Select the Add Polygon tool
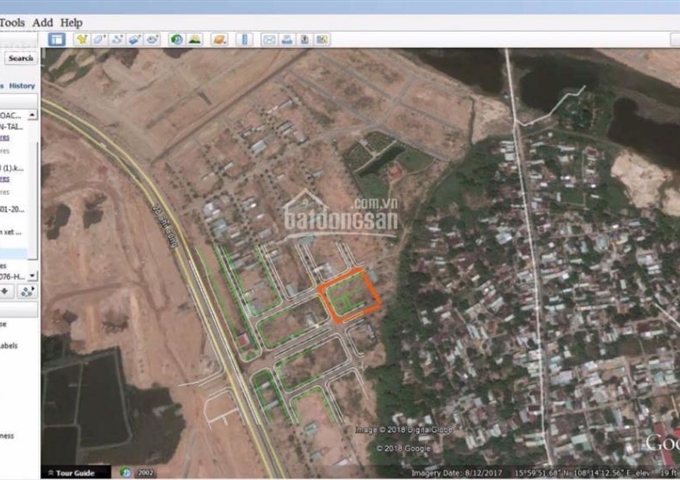 [x=99, y=39]
